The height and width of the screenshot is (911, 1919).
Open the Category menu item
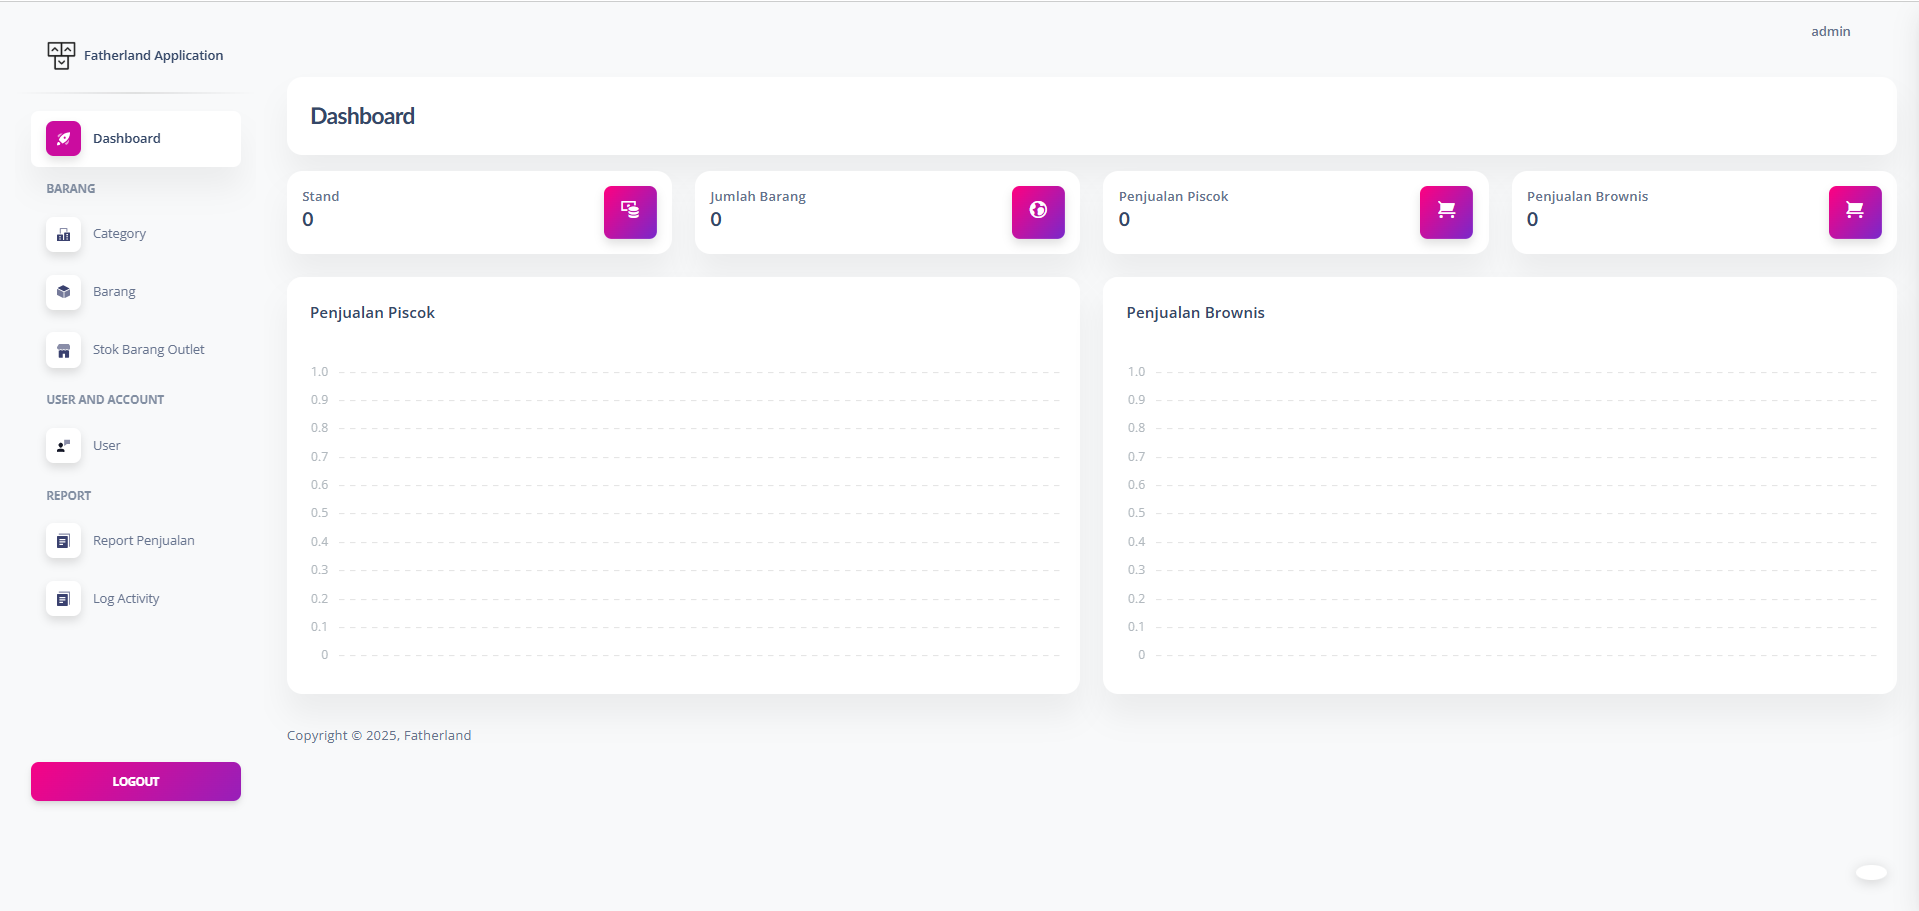coord(119,234)
